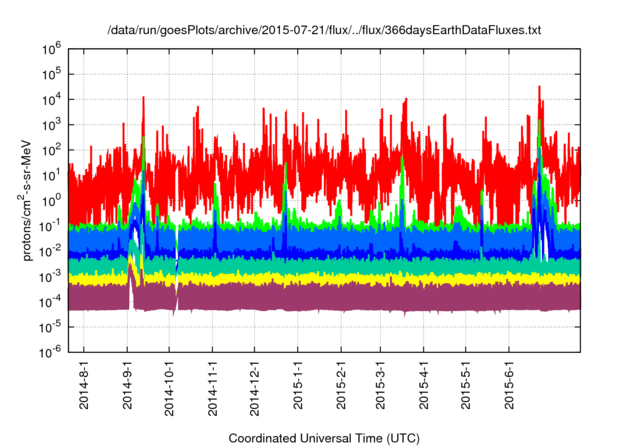This screenshot has height=448, width=640.
Task: Pick the 2014-11-1 date tick label
Action: [212, 388]
